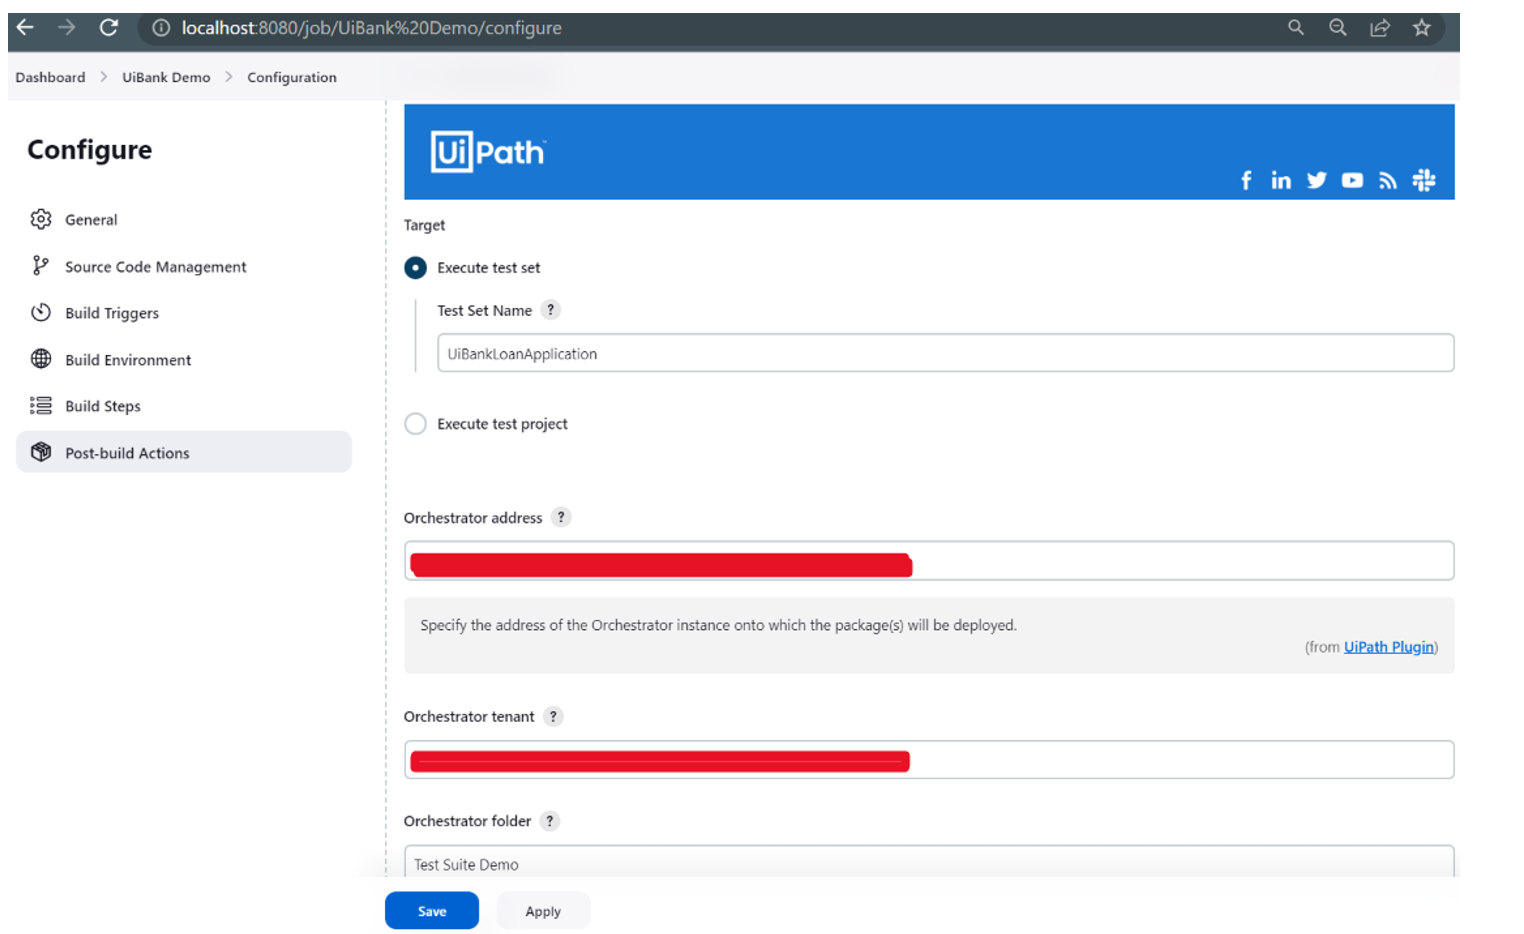Click the Orchestrator address input field
The image size is (1524, 934).
tap(929, 561)
